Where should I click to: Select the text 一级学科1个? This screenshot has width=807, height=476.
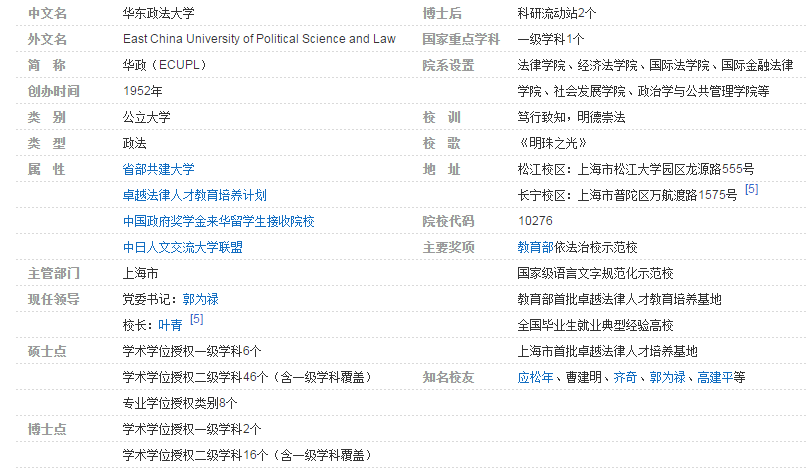point(551,39)
